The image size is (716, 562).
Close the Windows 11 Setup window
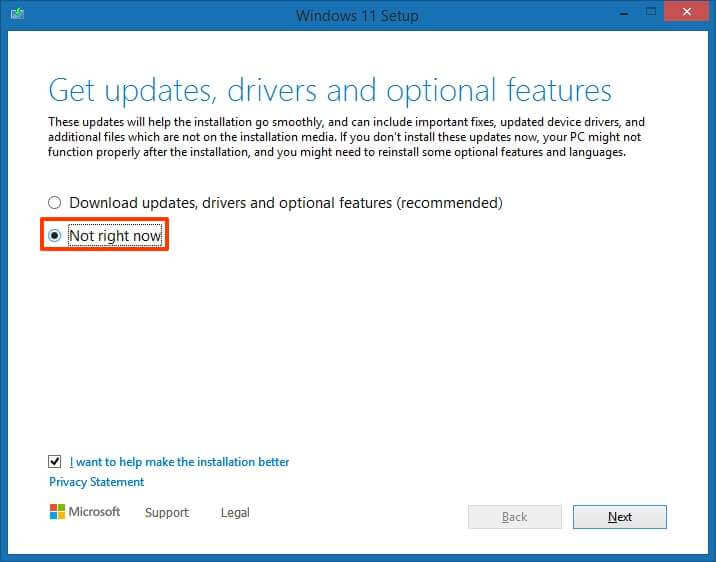[x=686, y=12]
